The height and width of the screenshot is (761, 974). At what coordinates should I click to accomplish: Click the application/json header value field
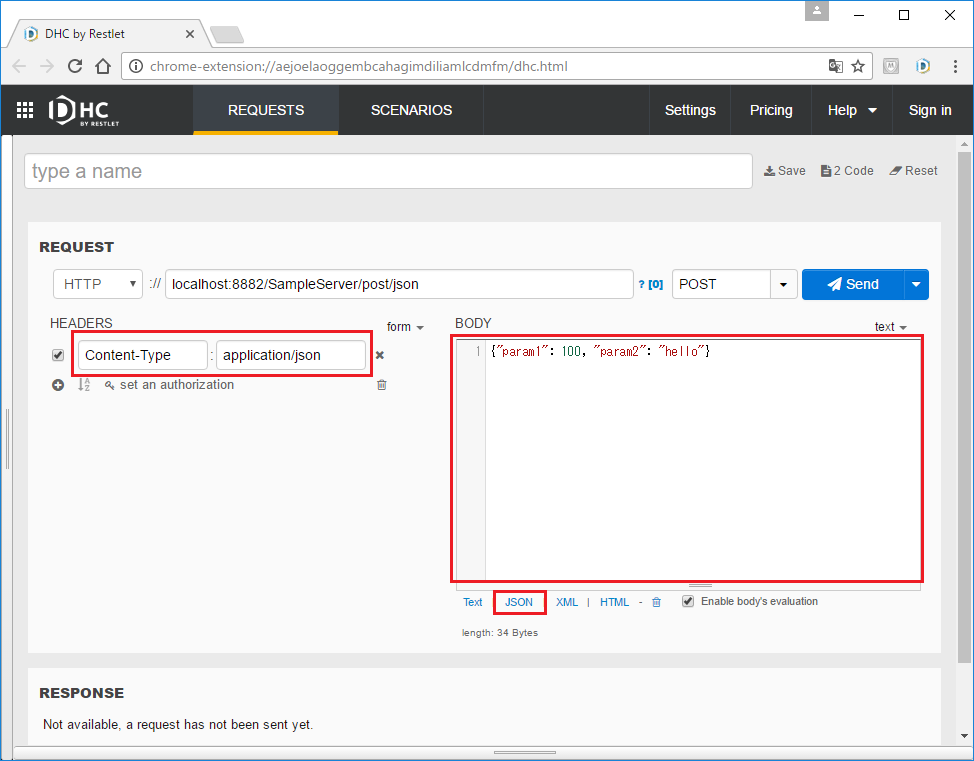tap(291, 355)
